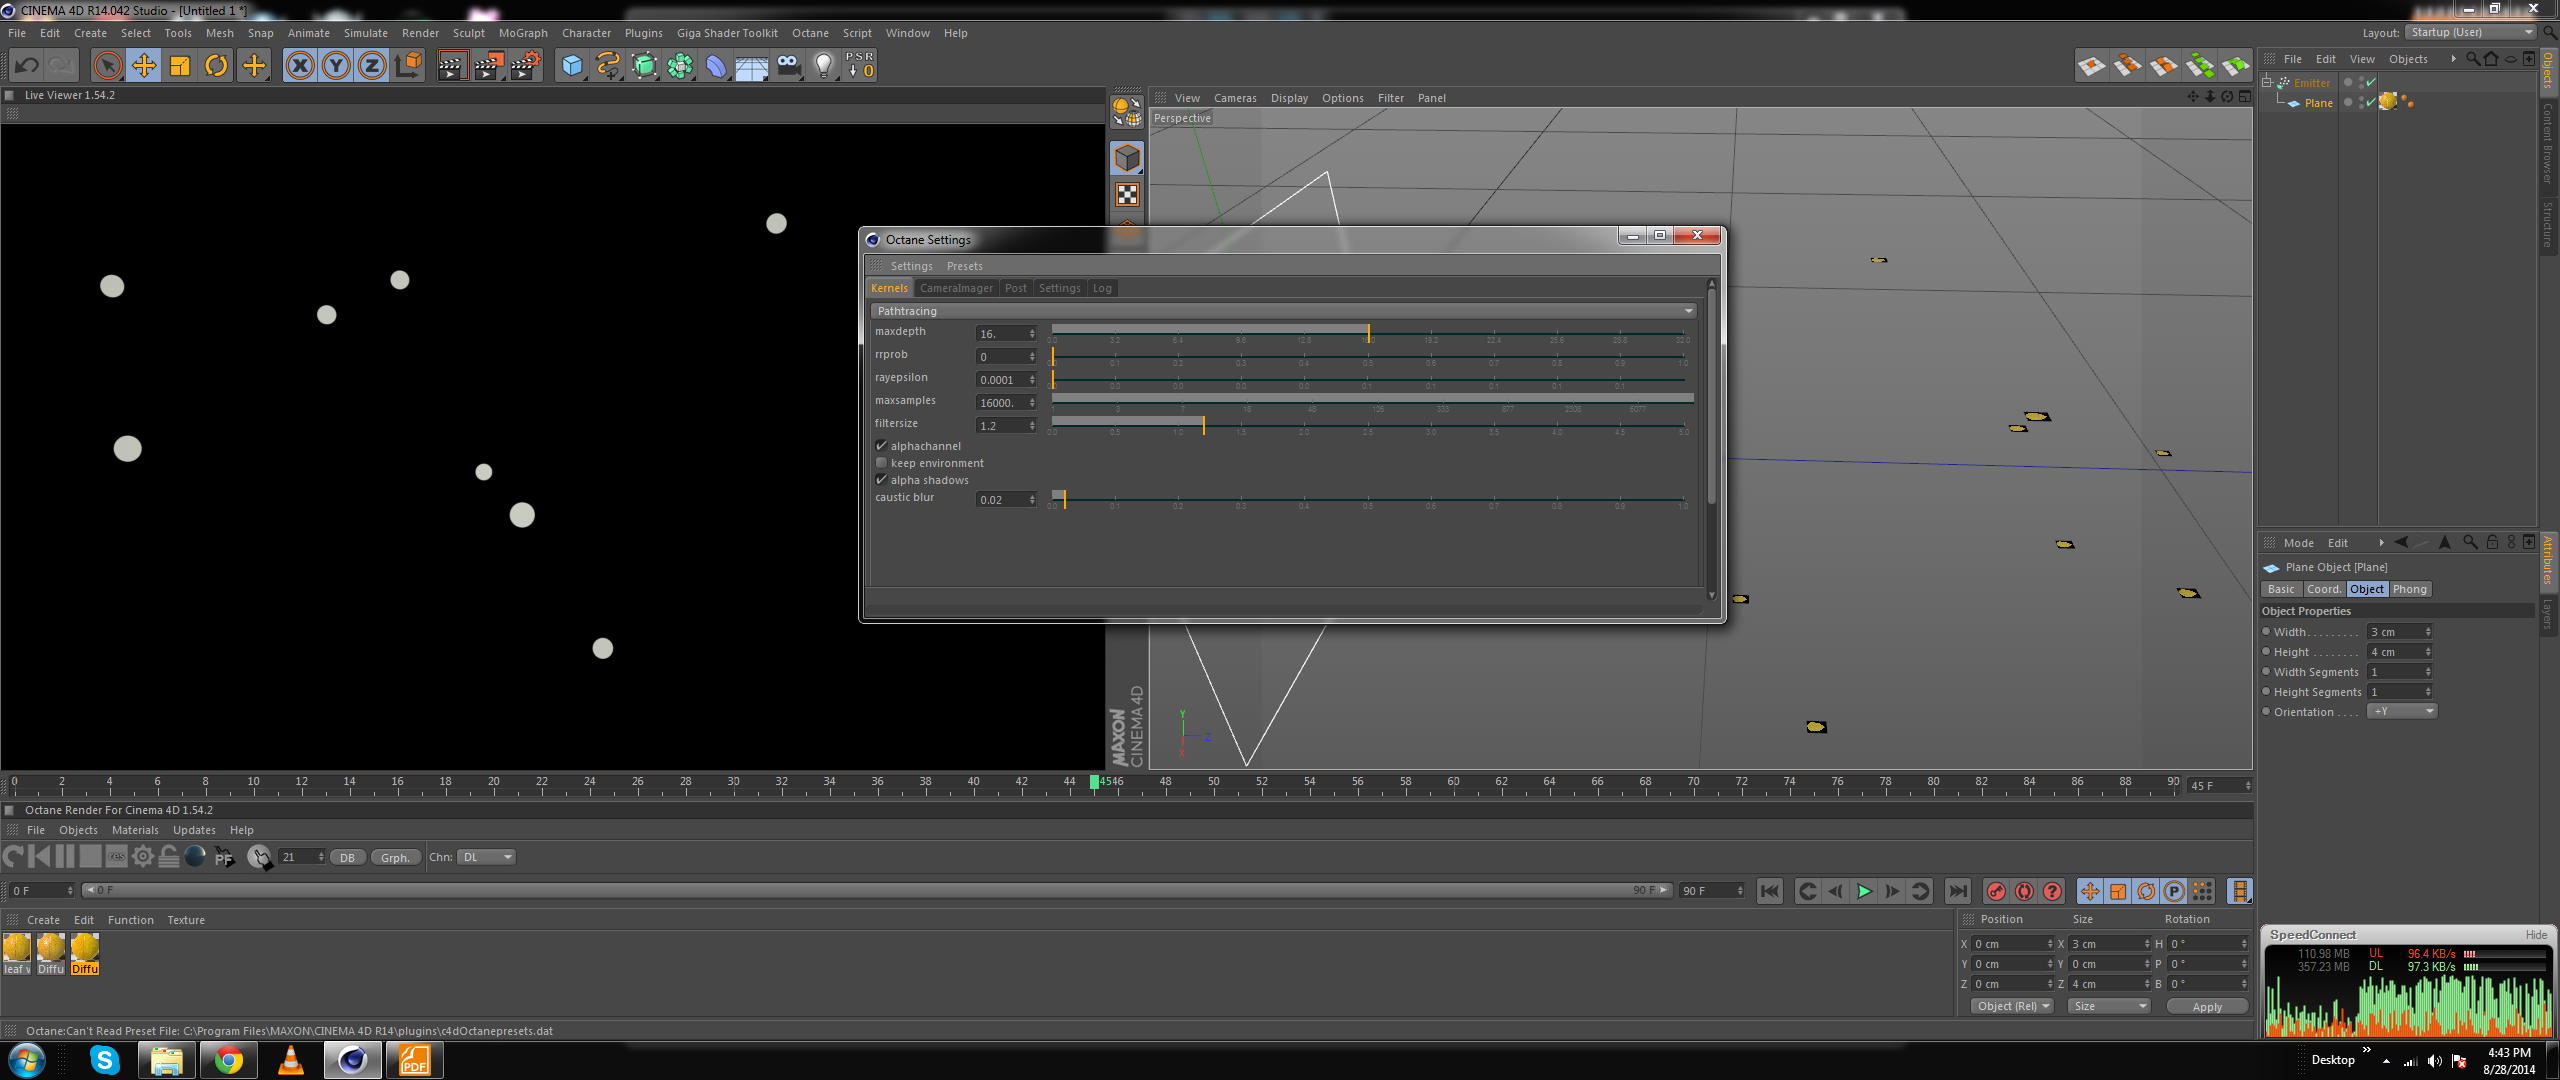Open the Chn DL channel dropdown
The height and width of the screenshot is (1080, 2560).
487,857
